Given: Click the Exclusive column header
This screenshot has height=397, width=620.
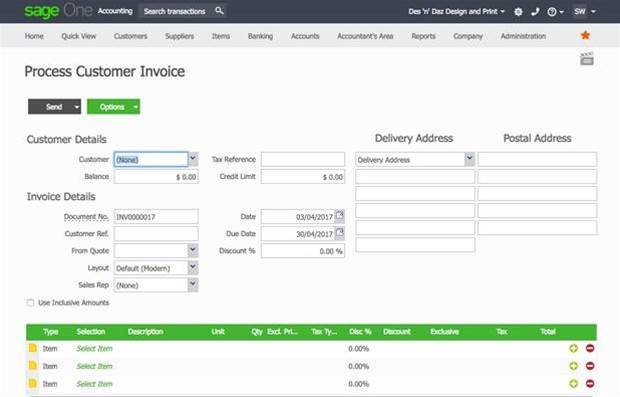Looking at the screenshot, I should (x=444, y=331).
